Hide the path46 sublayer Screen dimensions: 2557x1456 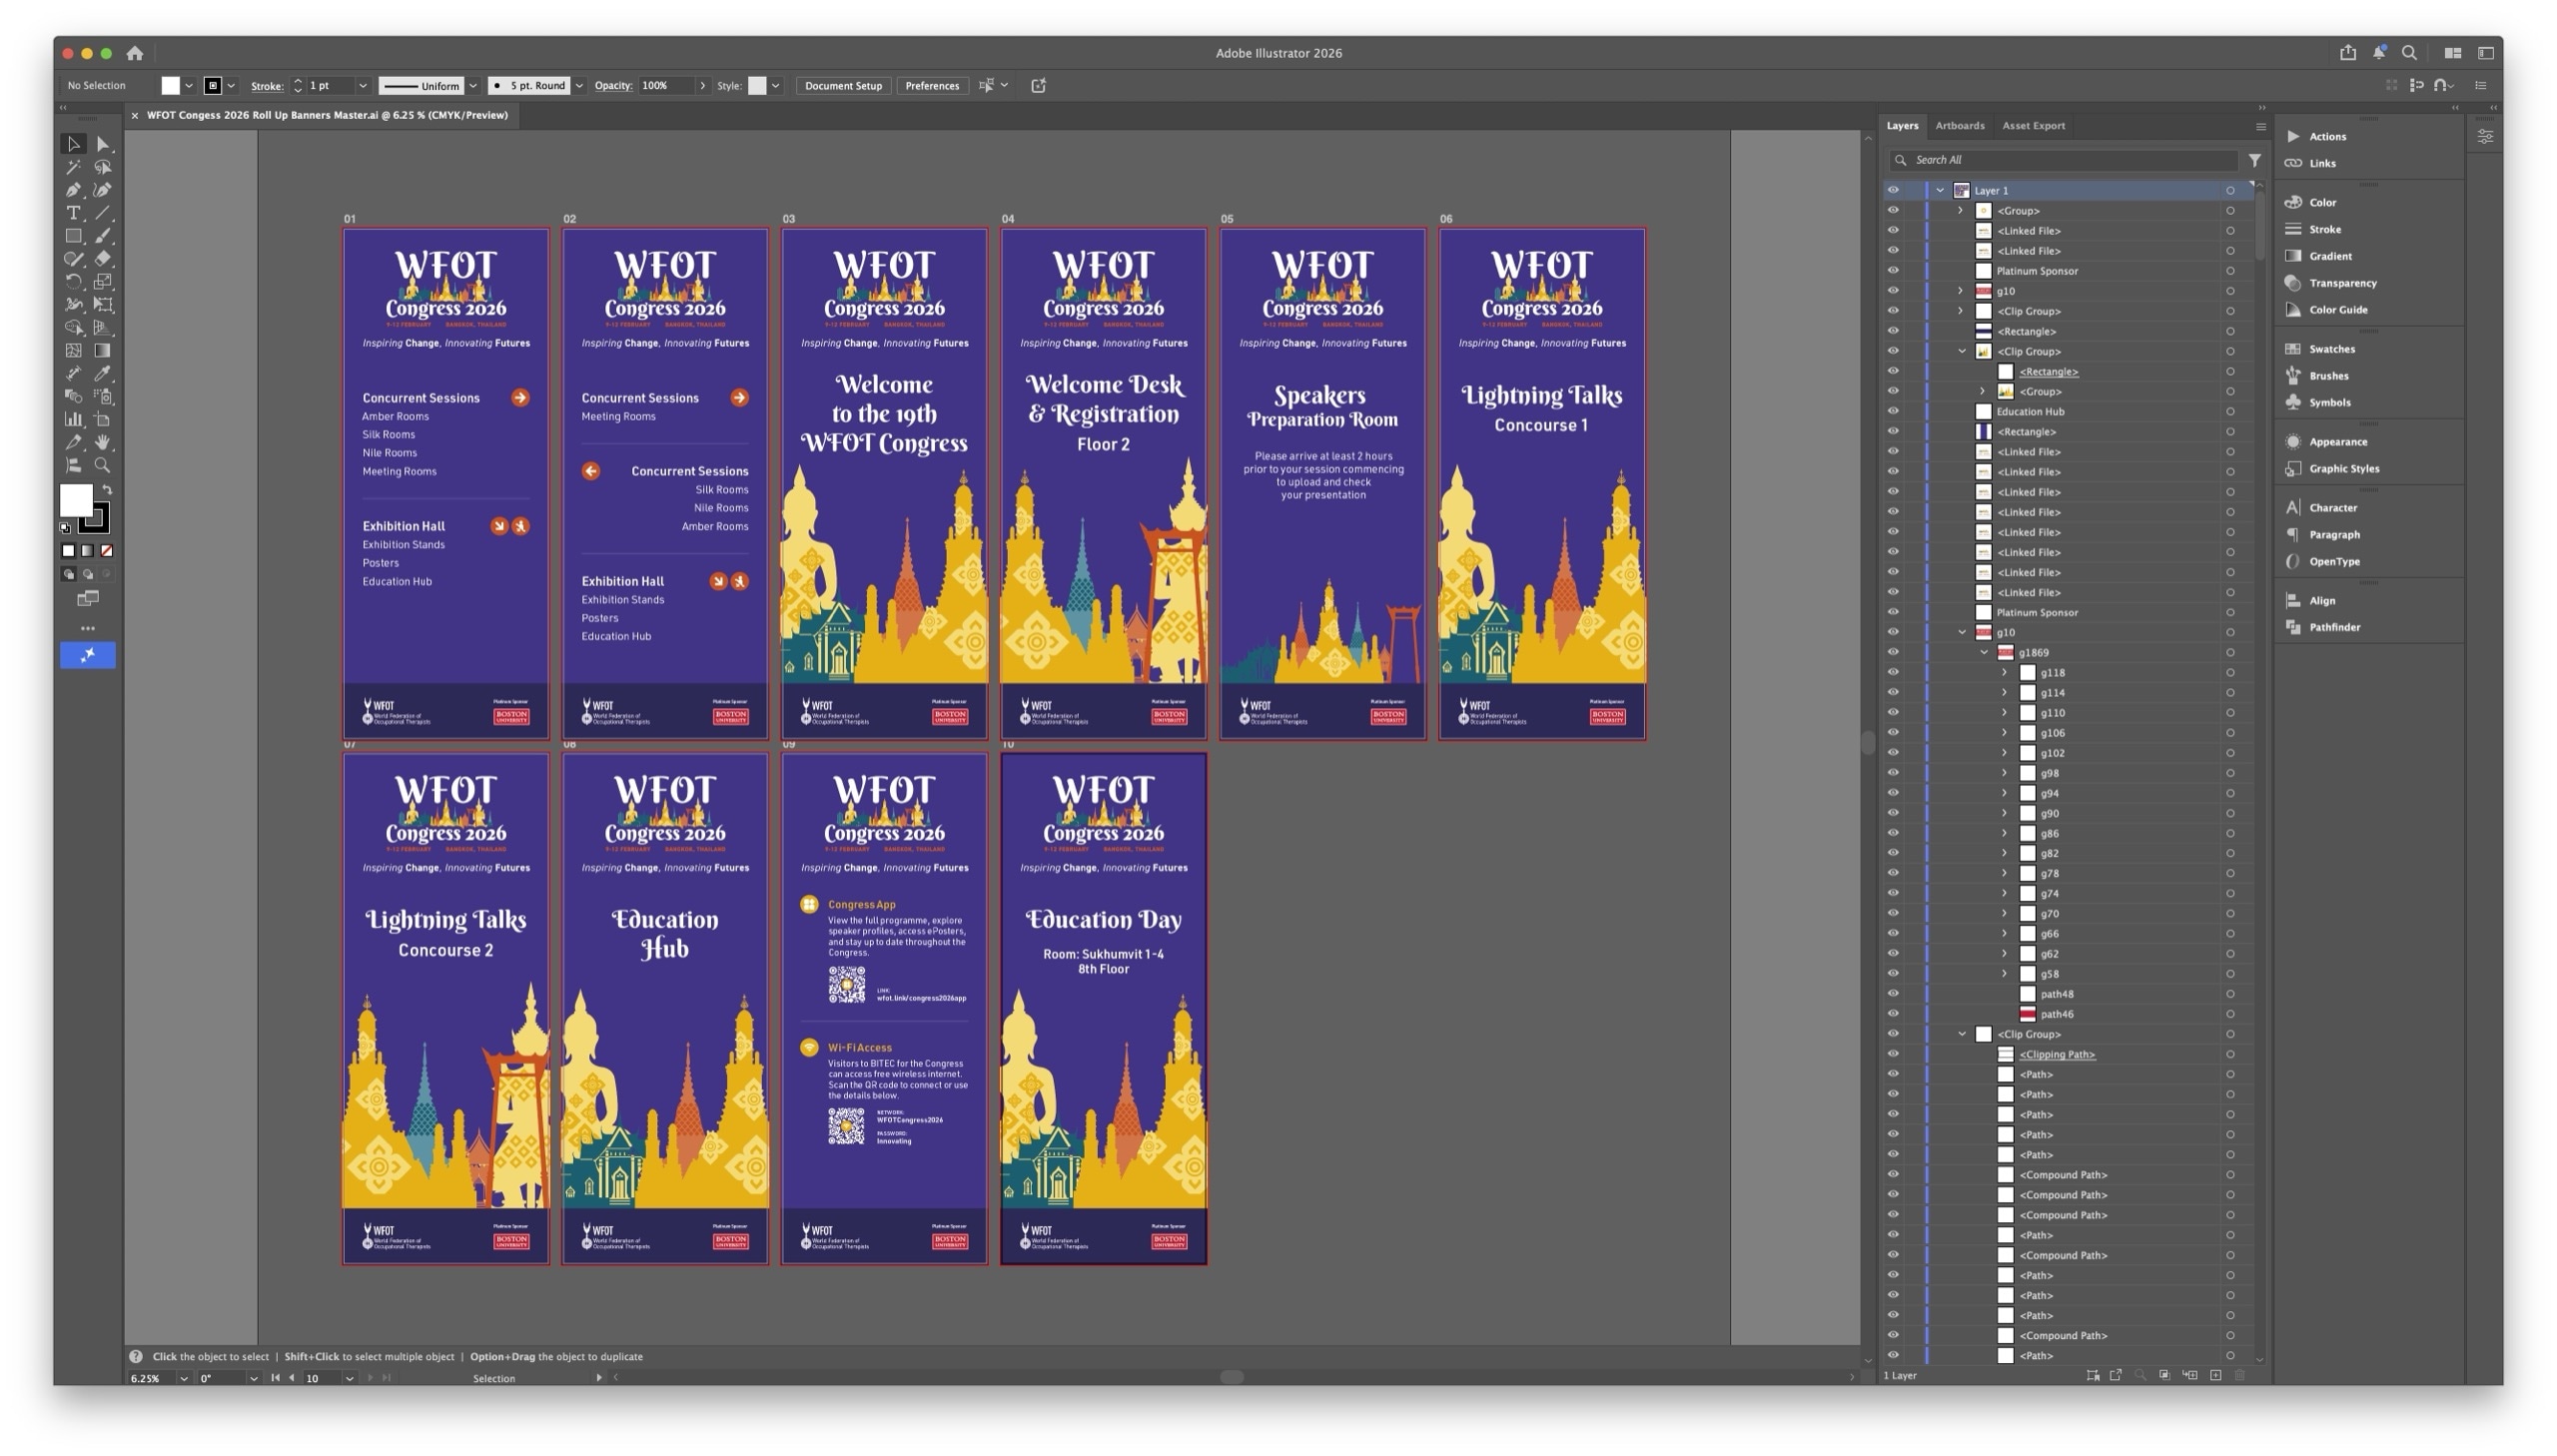coord(1892,1014)
